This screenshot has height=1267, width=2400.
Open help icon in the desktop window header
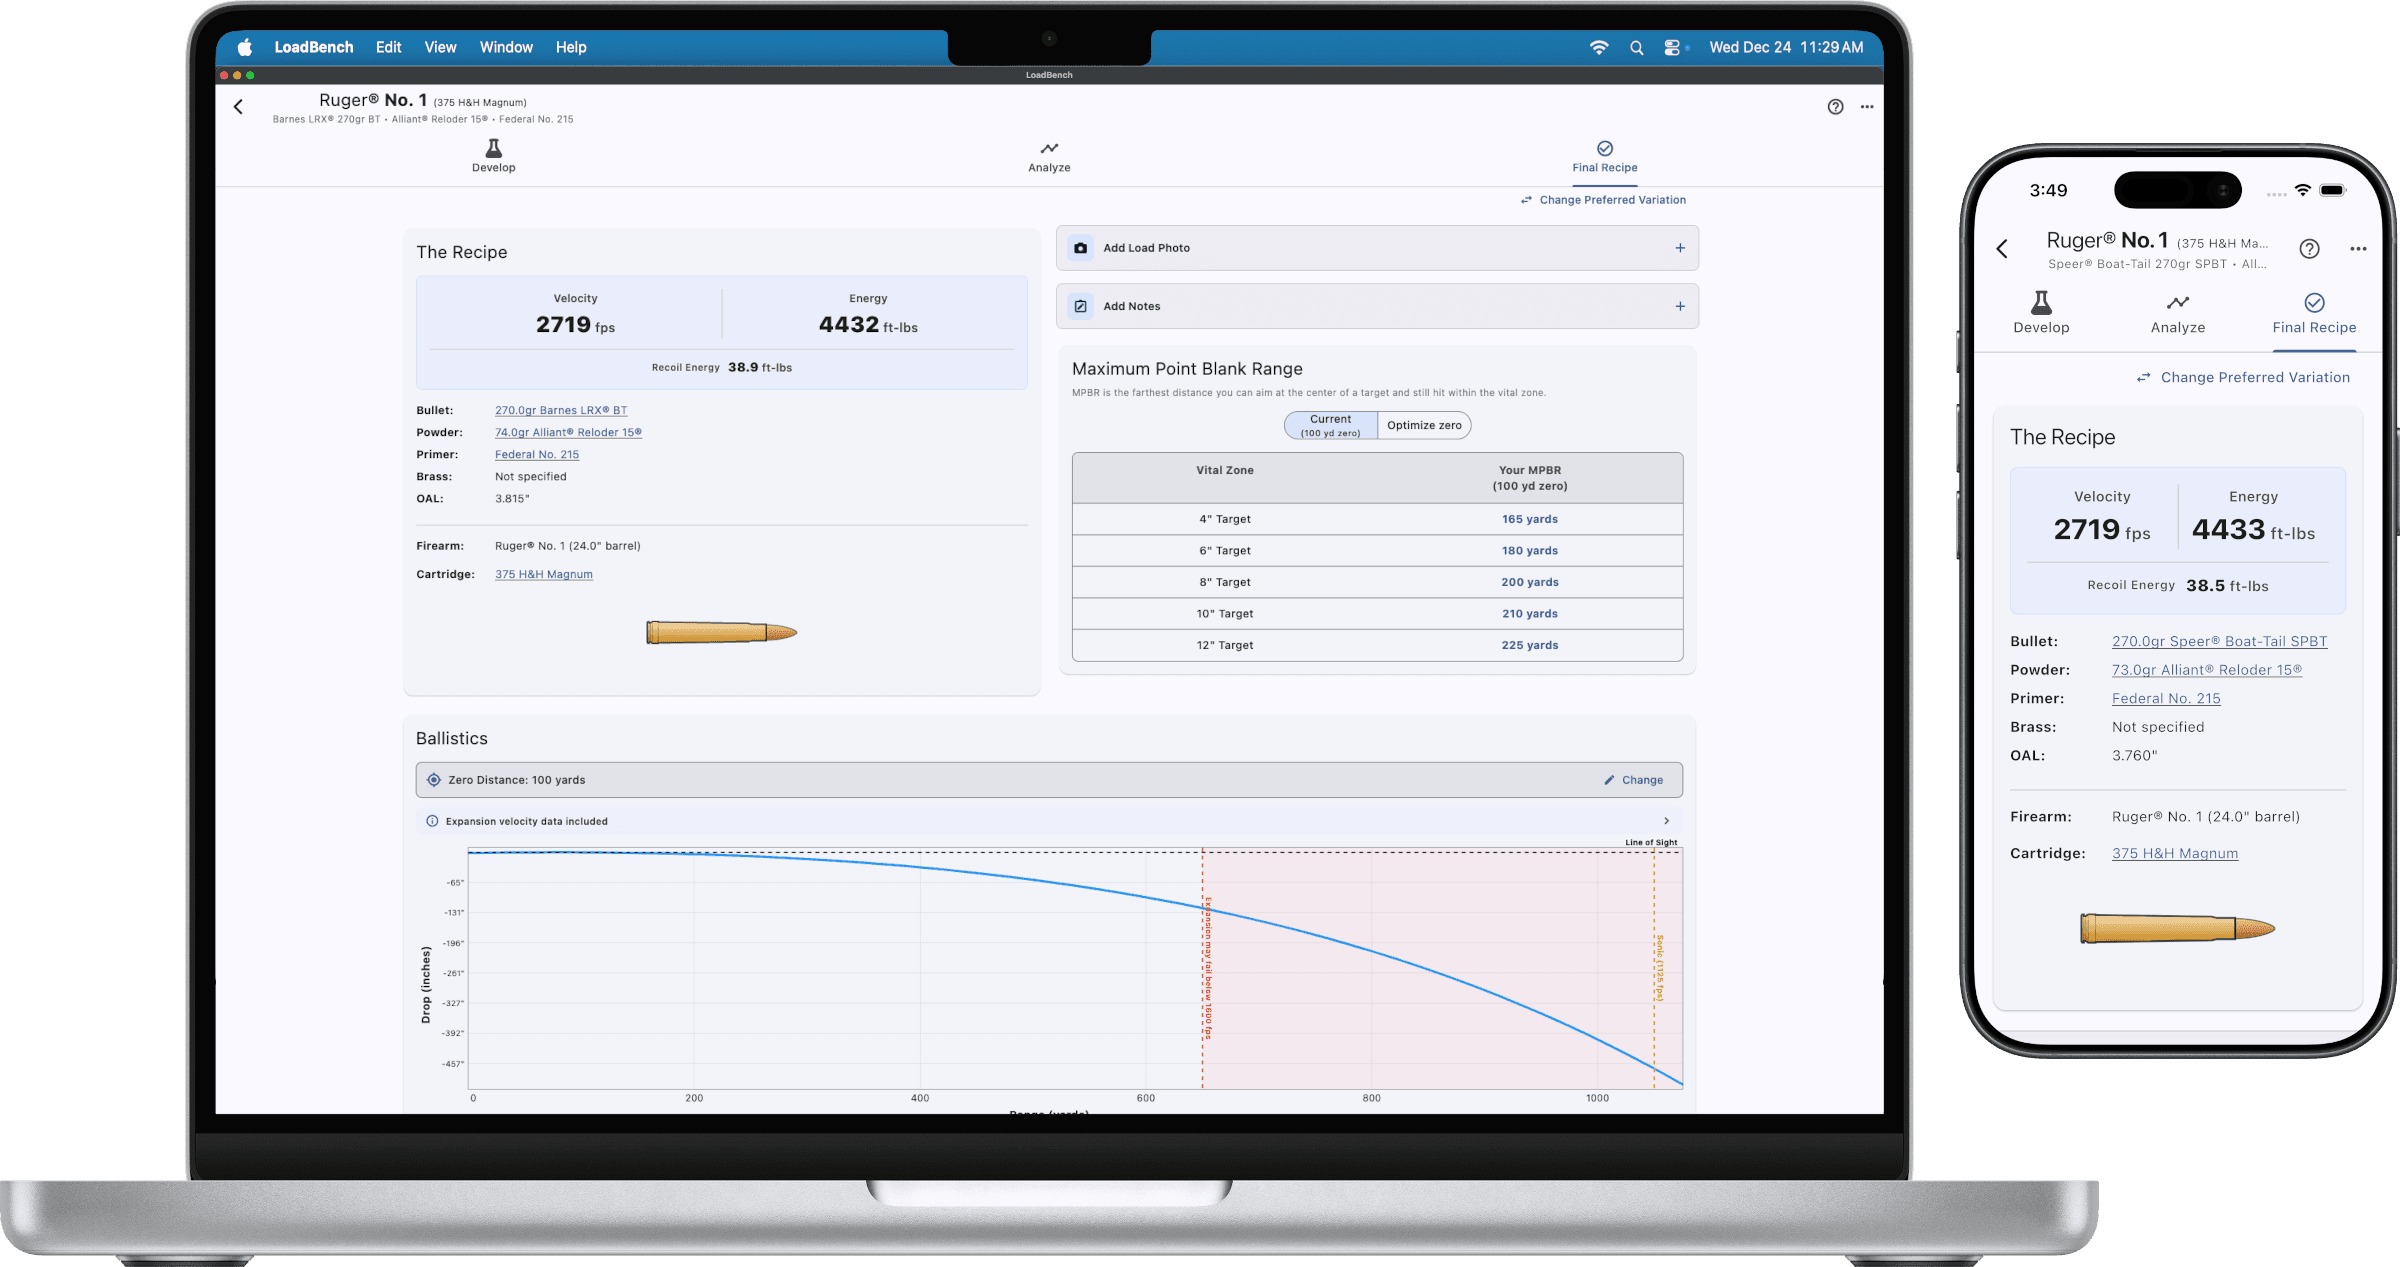coord(1835,107)
